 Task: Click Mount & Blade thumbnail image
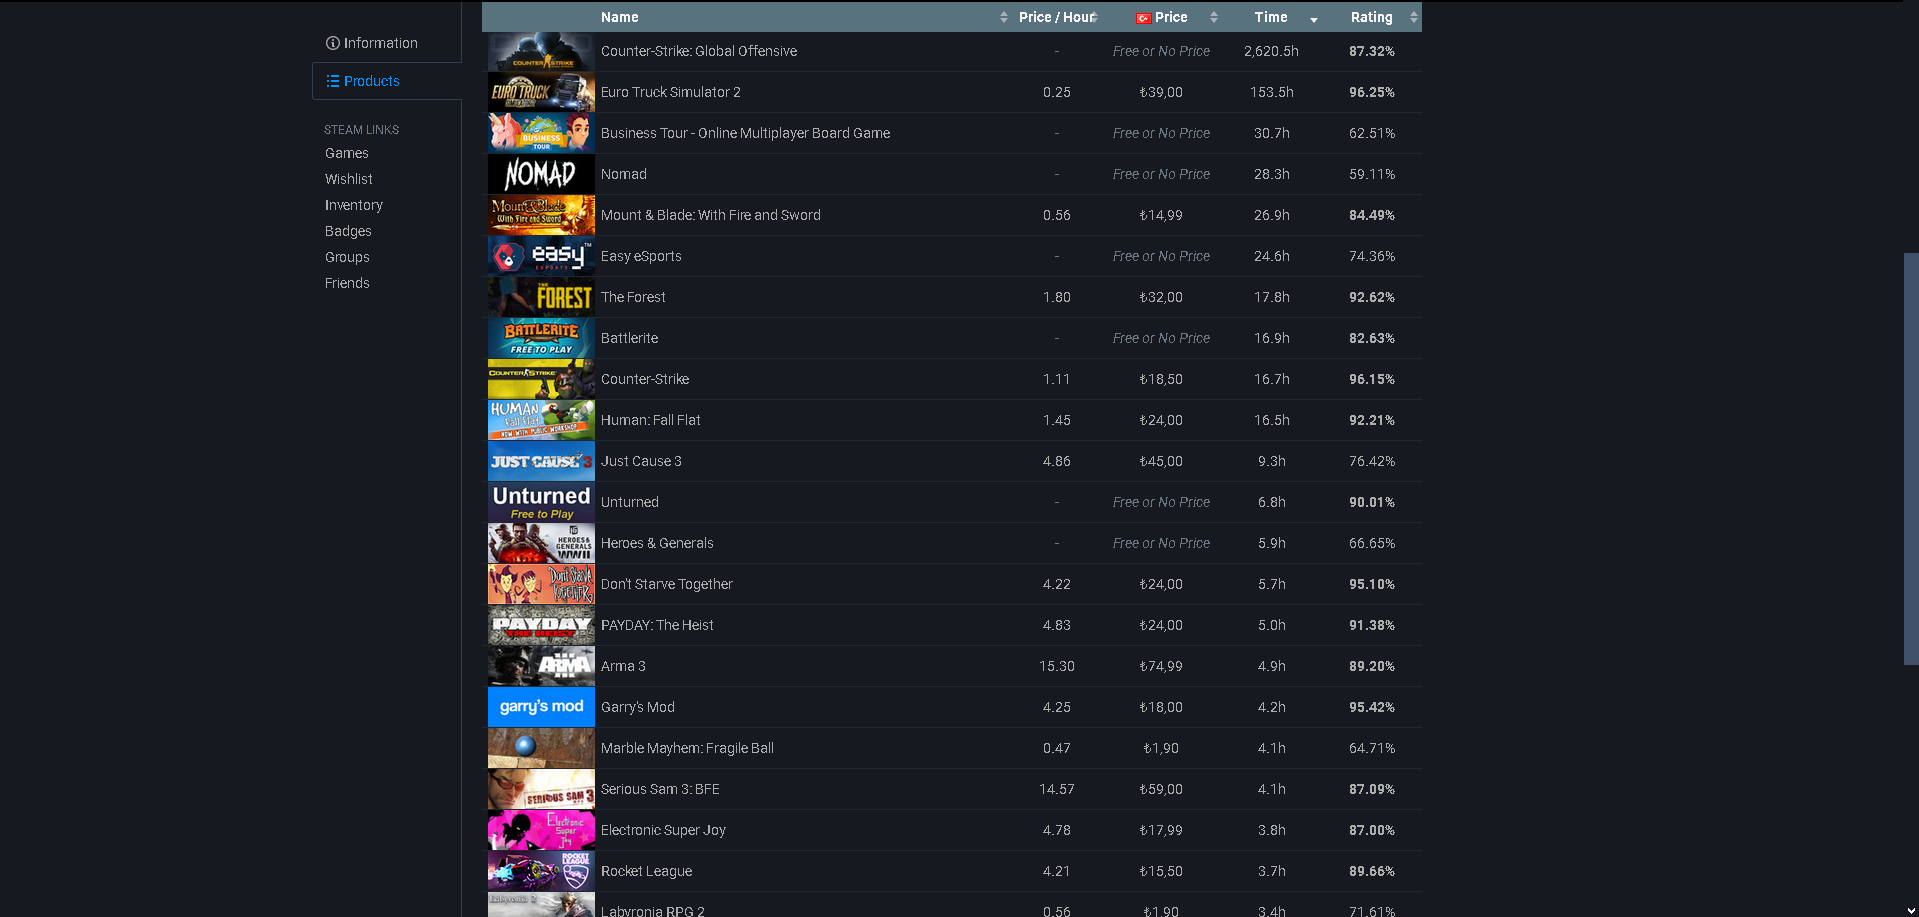[x=541, y=215]
